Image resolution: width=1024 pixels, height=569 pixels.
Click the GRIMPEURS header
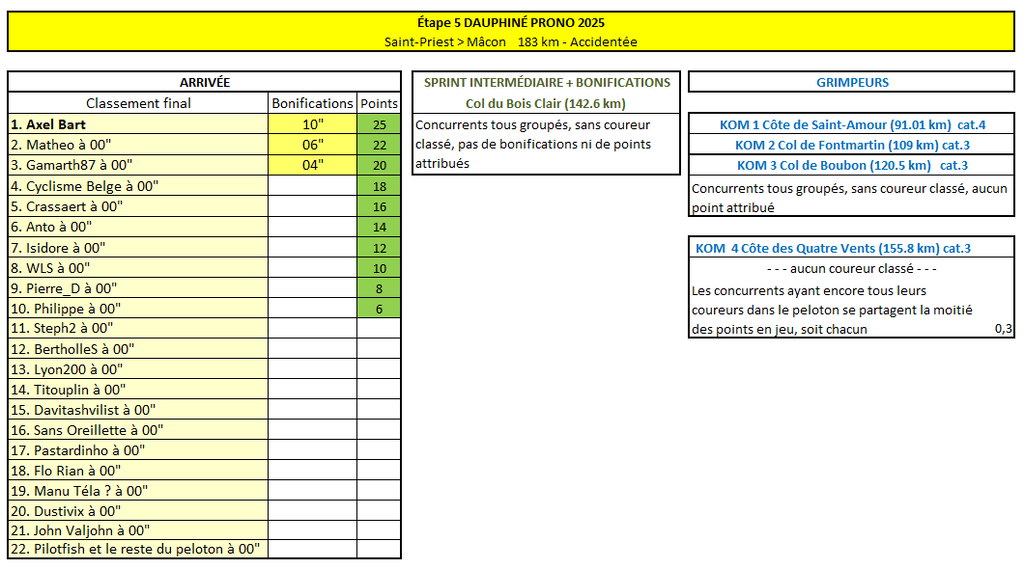coord(852,82)
